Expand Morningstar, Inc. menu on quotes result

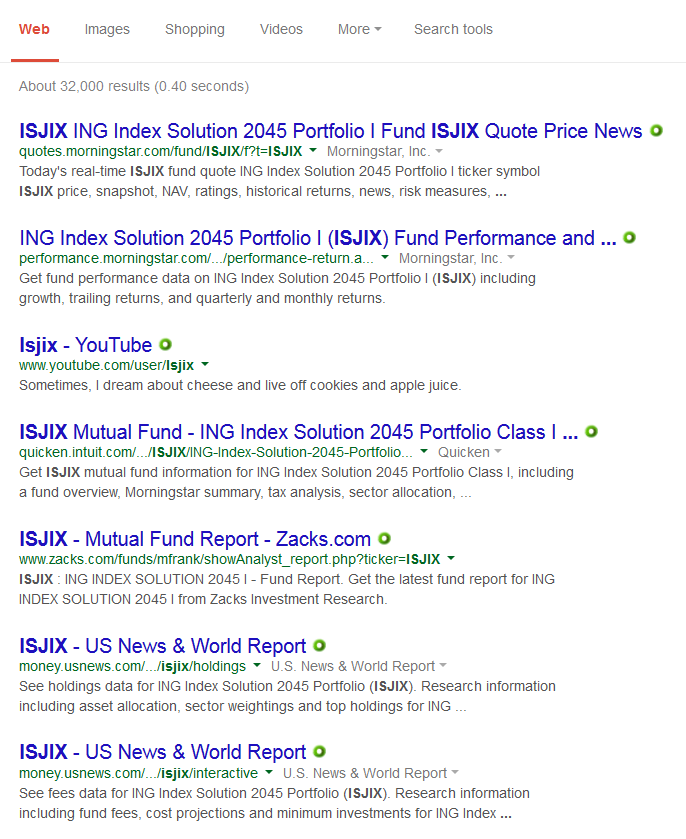pyautogui.click(x=439, y=151)
